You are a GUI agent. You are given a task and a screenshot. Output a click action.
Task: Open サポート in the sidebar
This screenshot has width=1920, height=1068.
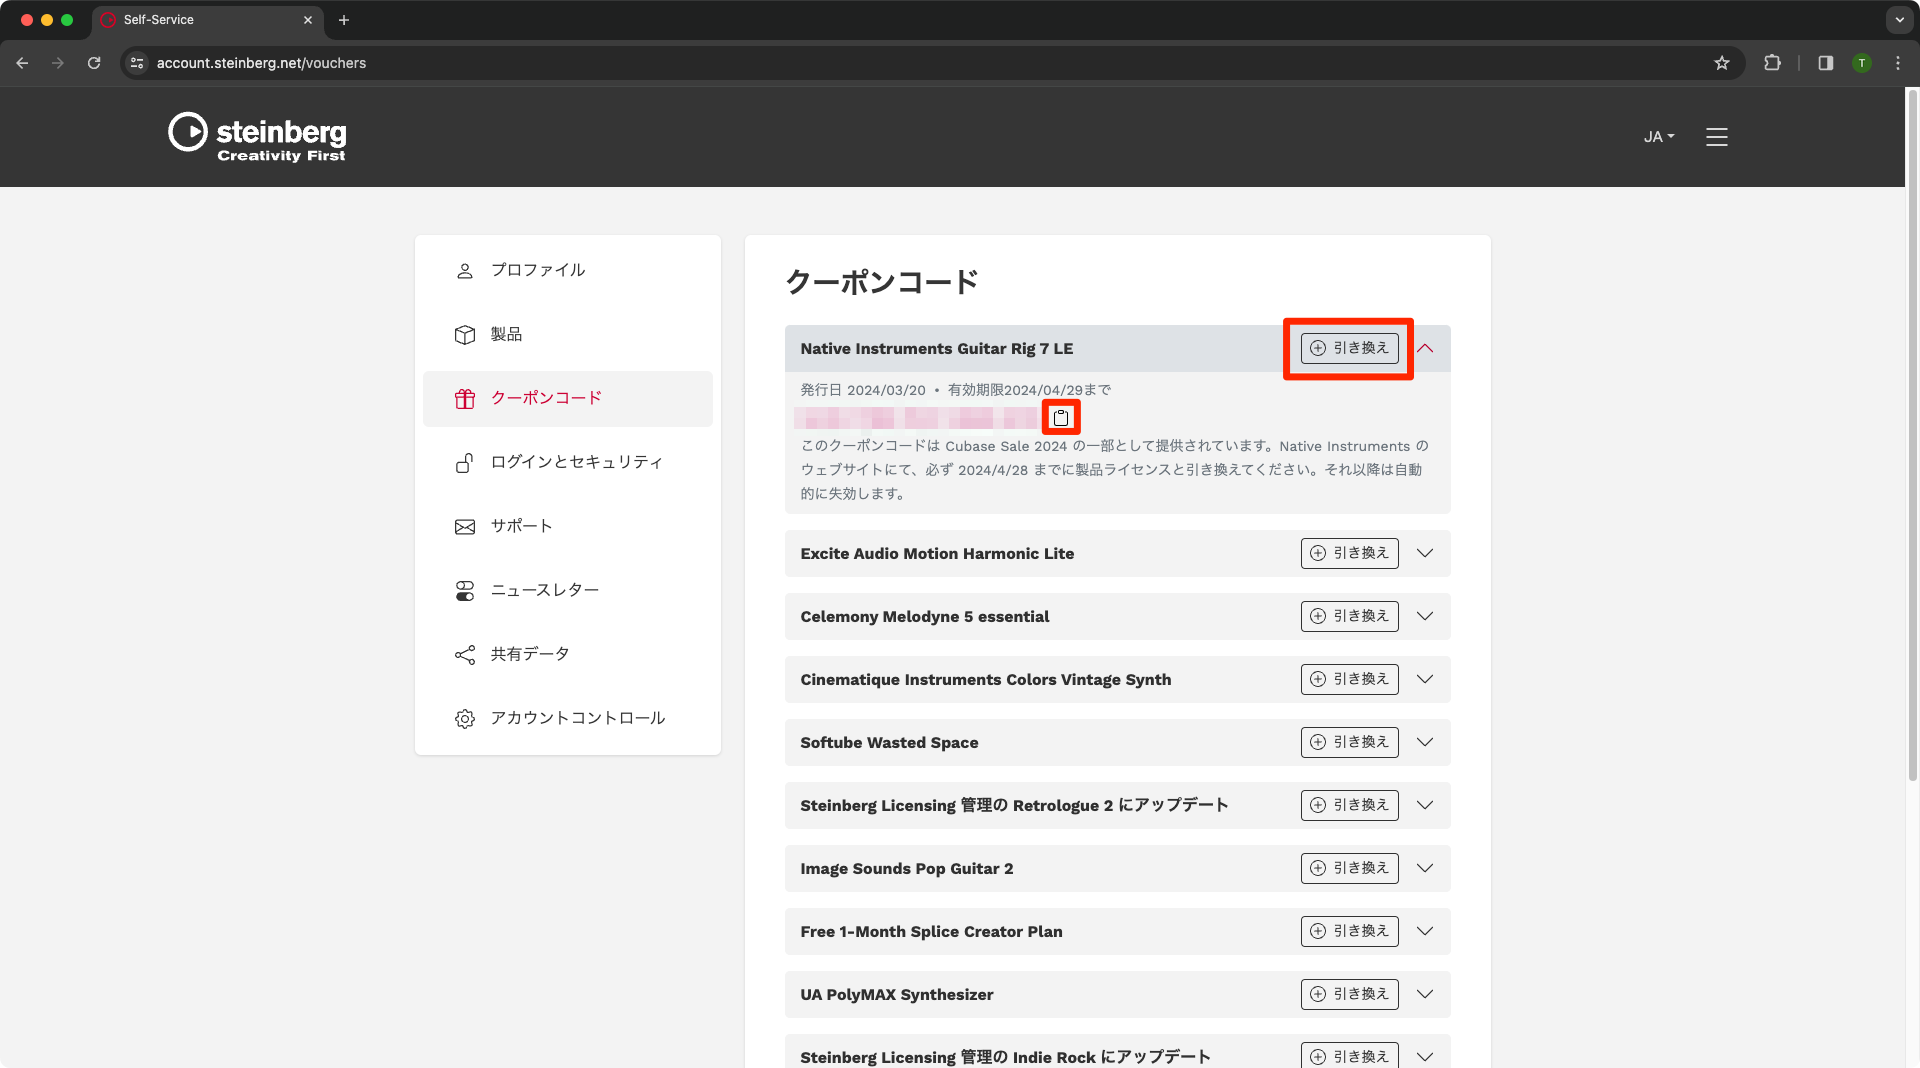[x=568, y=526]
